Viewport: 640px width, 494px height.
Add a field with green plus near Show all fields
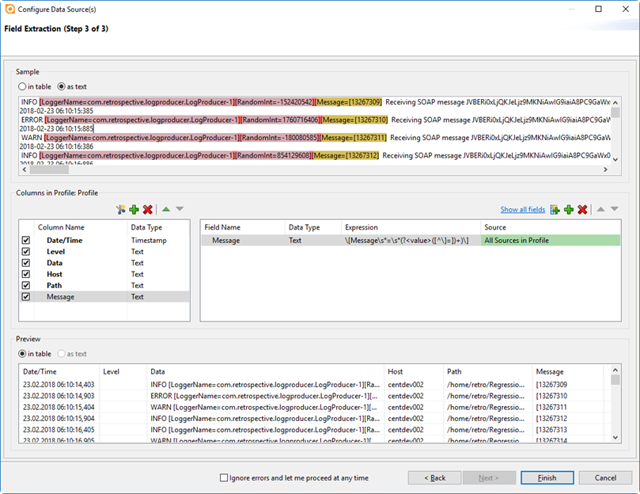pyautogui.click(x=569, y=209)
